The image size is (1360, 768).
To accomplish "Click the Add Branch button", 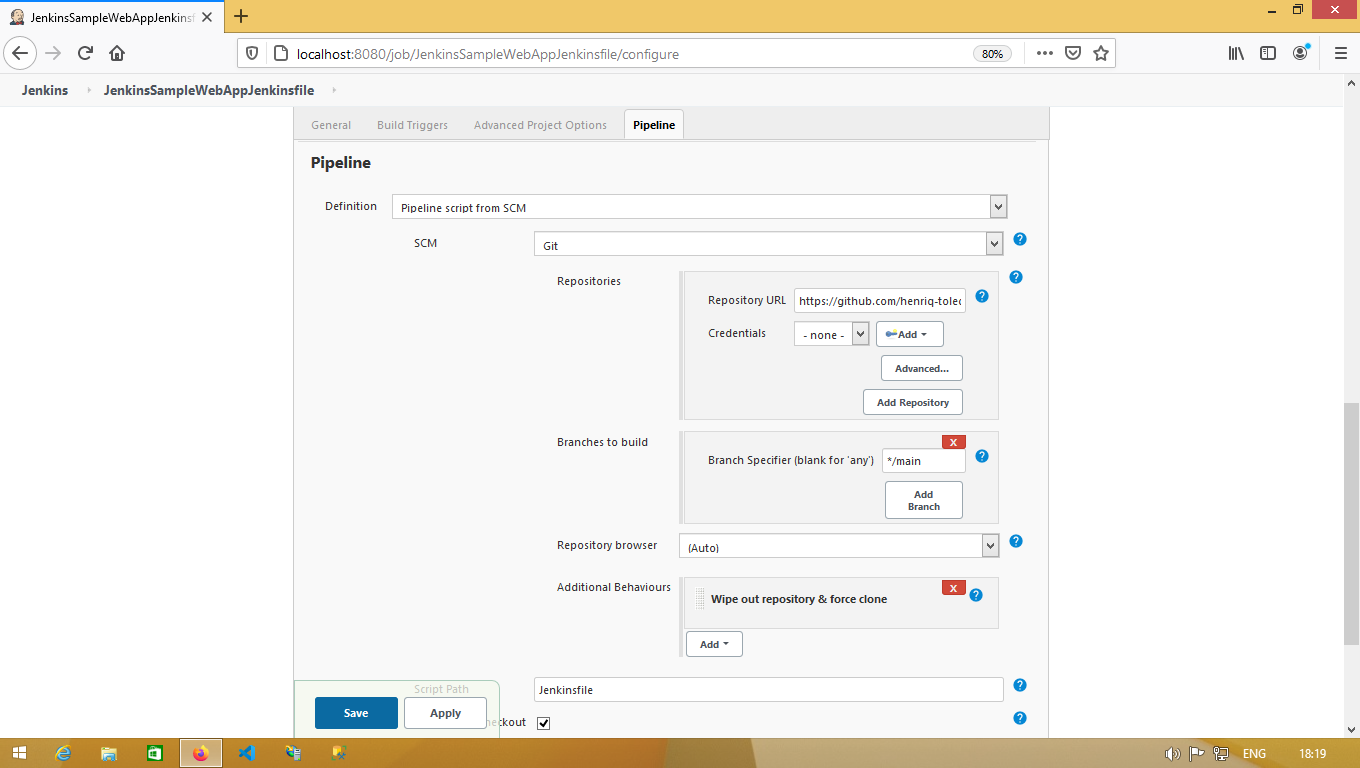I will pyautogui.click(x=924, y=500).
